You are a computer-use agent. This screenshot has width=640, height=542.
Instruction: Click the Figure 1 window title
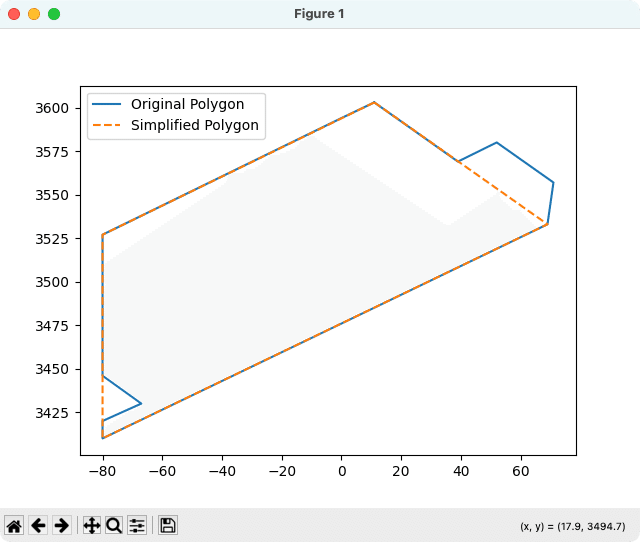pos(320,14)
